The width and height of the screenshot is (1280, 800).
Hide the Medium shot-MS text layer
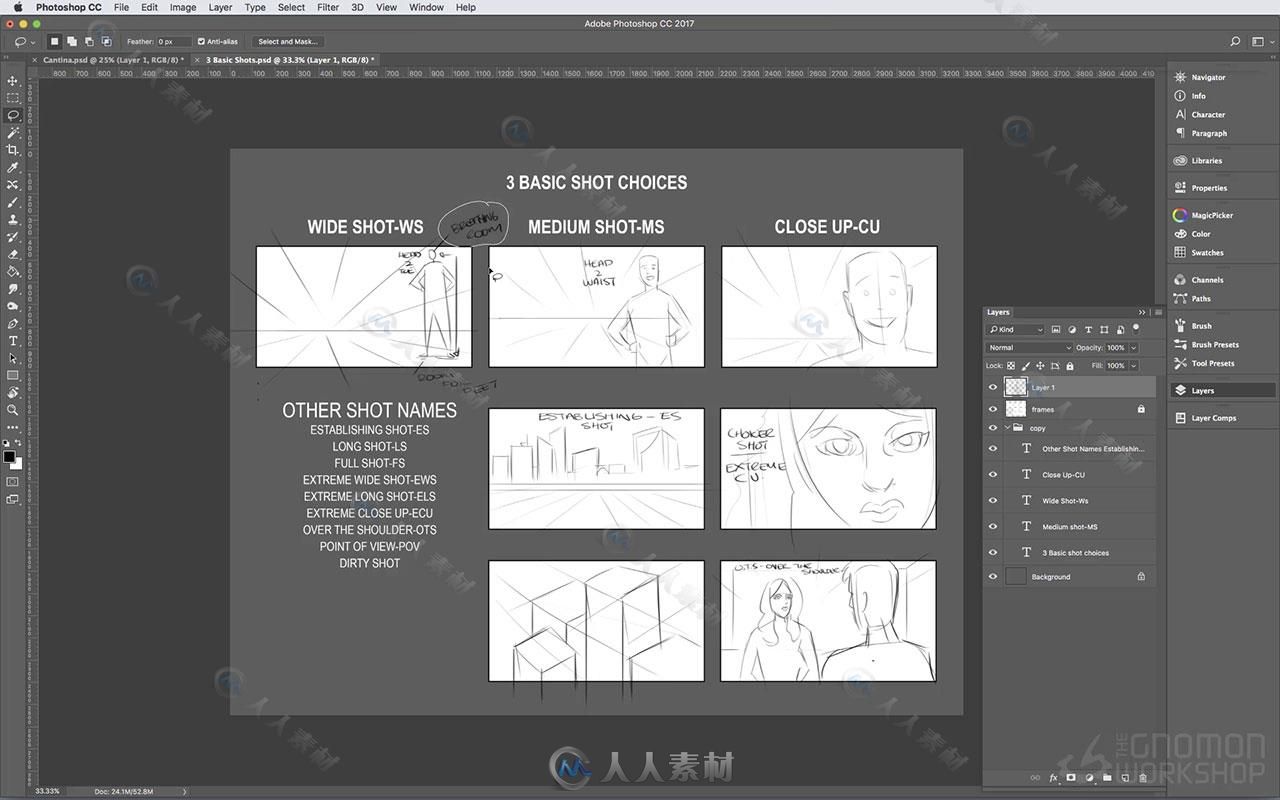tap(993, 527)
